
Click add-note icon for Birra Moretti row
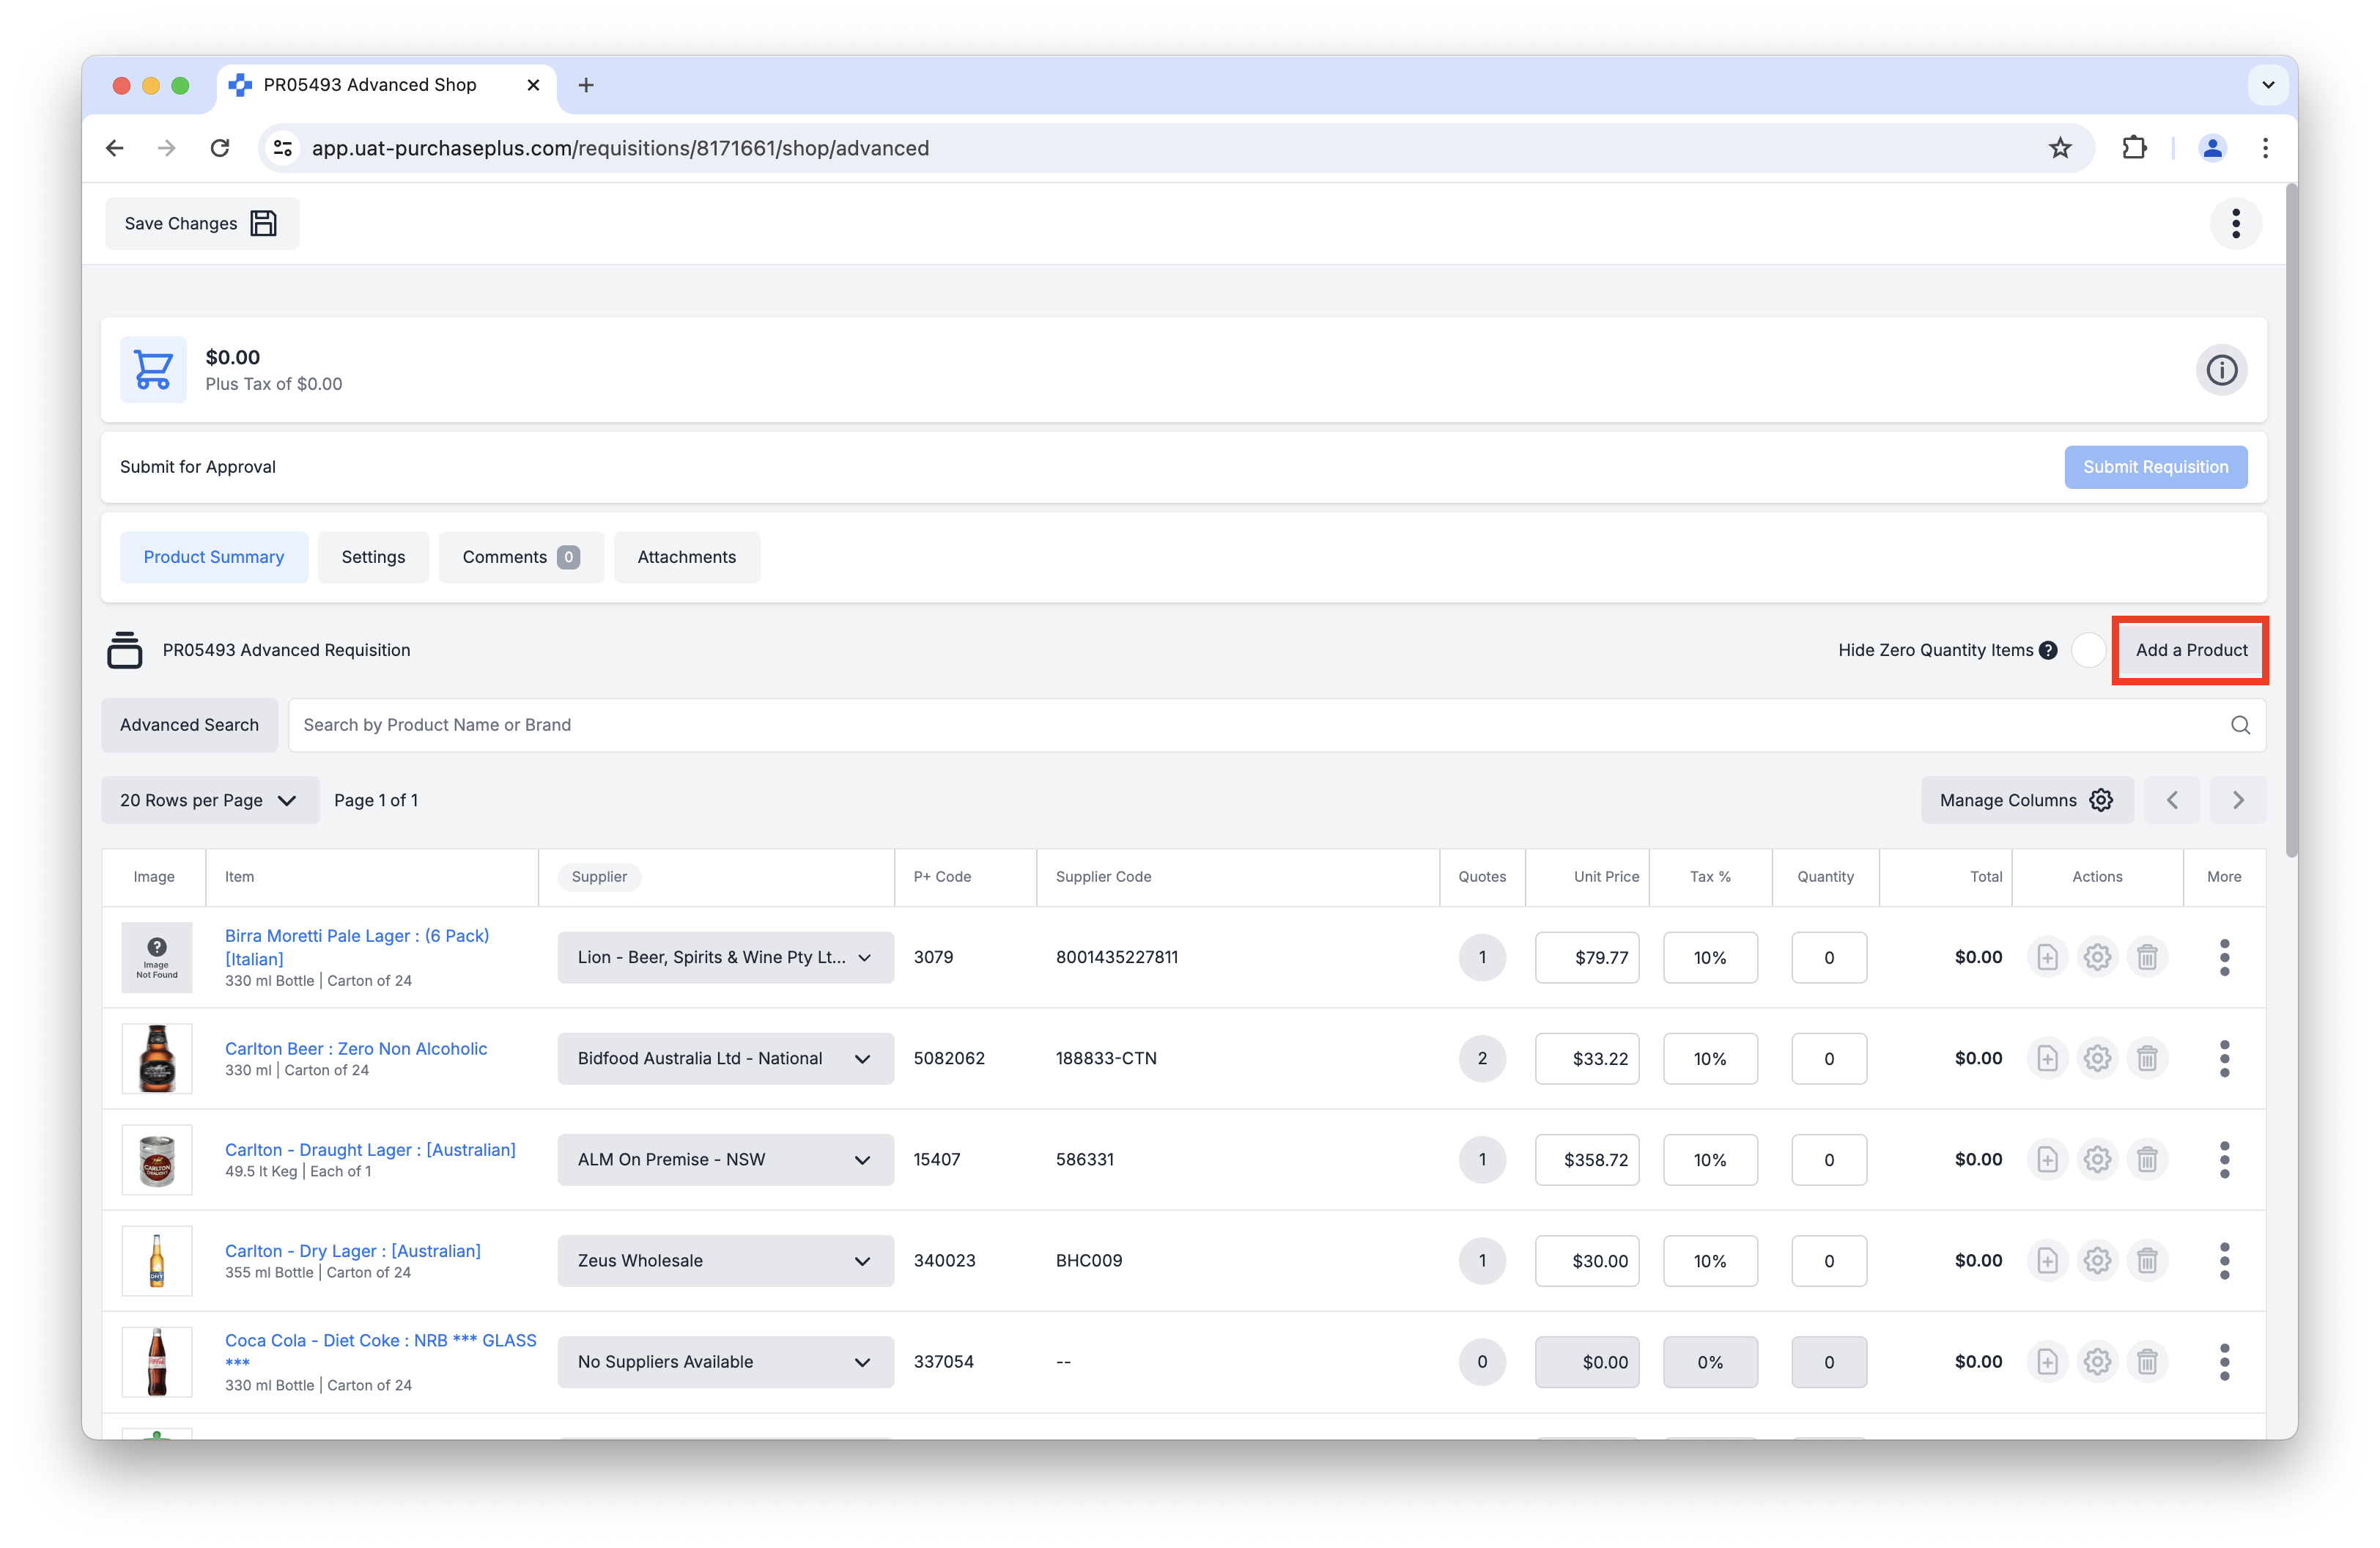tap(2047, 957)
